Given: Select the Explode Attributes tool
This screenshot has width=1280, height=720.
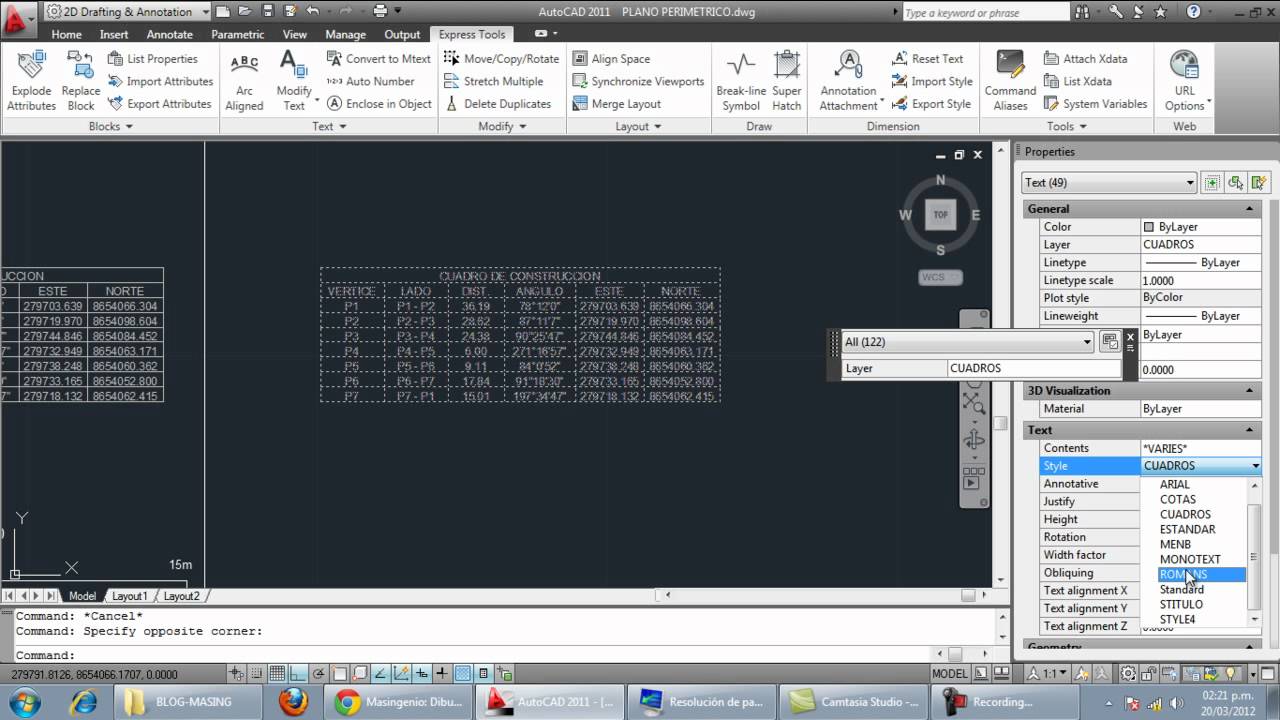Looking at the screenshot, I should point(30,81).
